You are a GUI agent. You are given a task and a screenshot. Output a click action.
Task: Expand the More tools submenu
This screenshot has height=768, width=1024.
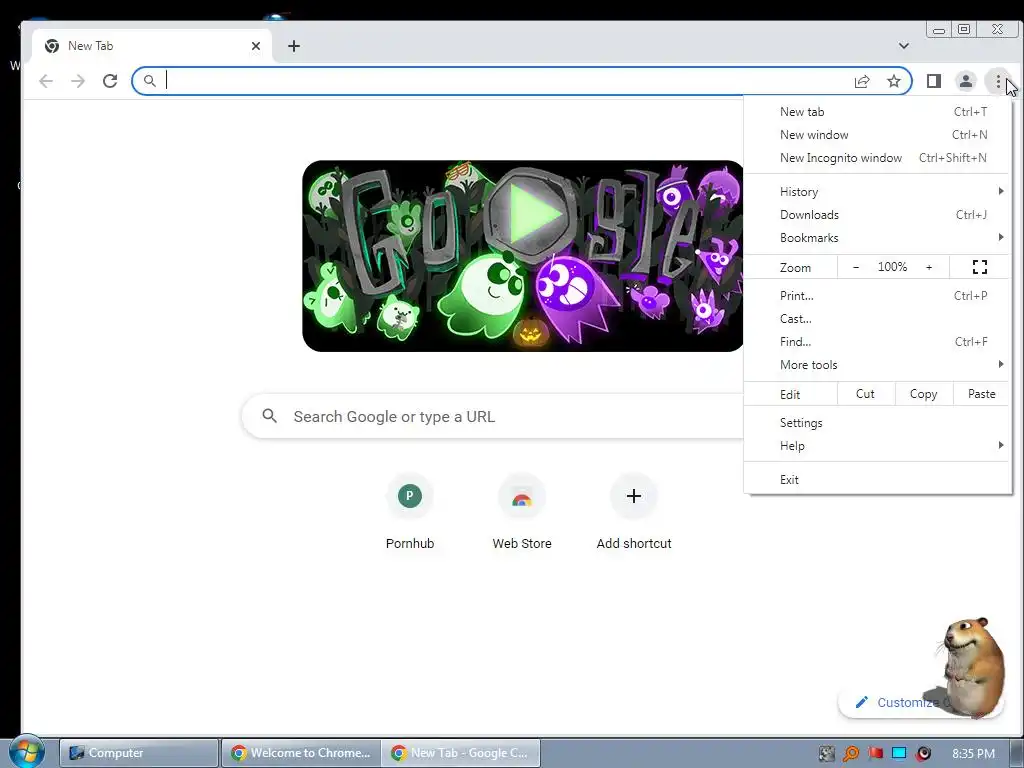point(878,364)
